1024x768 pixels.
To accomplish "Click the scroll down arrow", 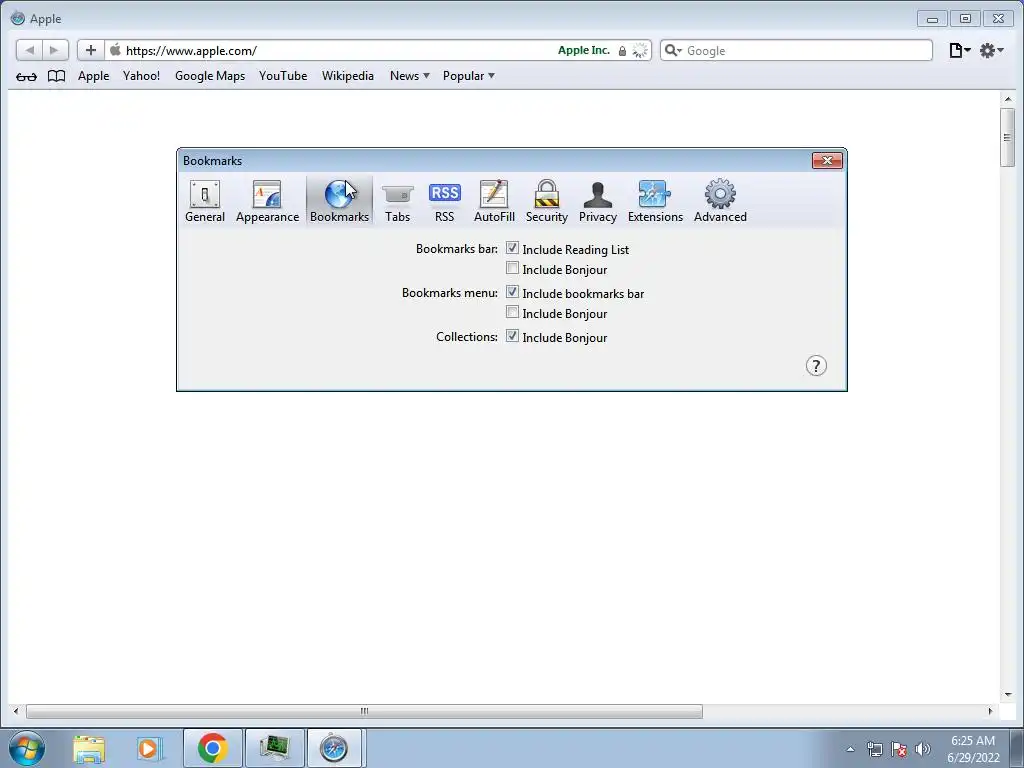I will (1008, 695).
